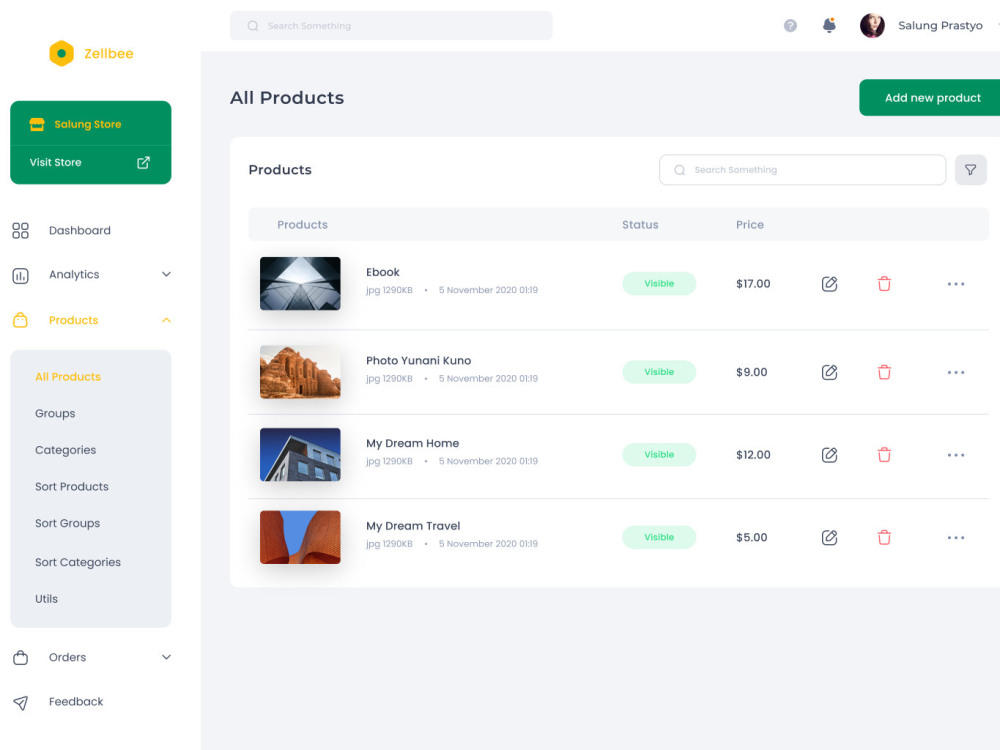The height and width of the screenshot is (750, 1000).
Task: Click the Products bag icon in the sidebar
Action: [20, 320]
